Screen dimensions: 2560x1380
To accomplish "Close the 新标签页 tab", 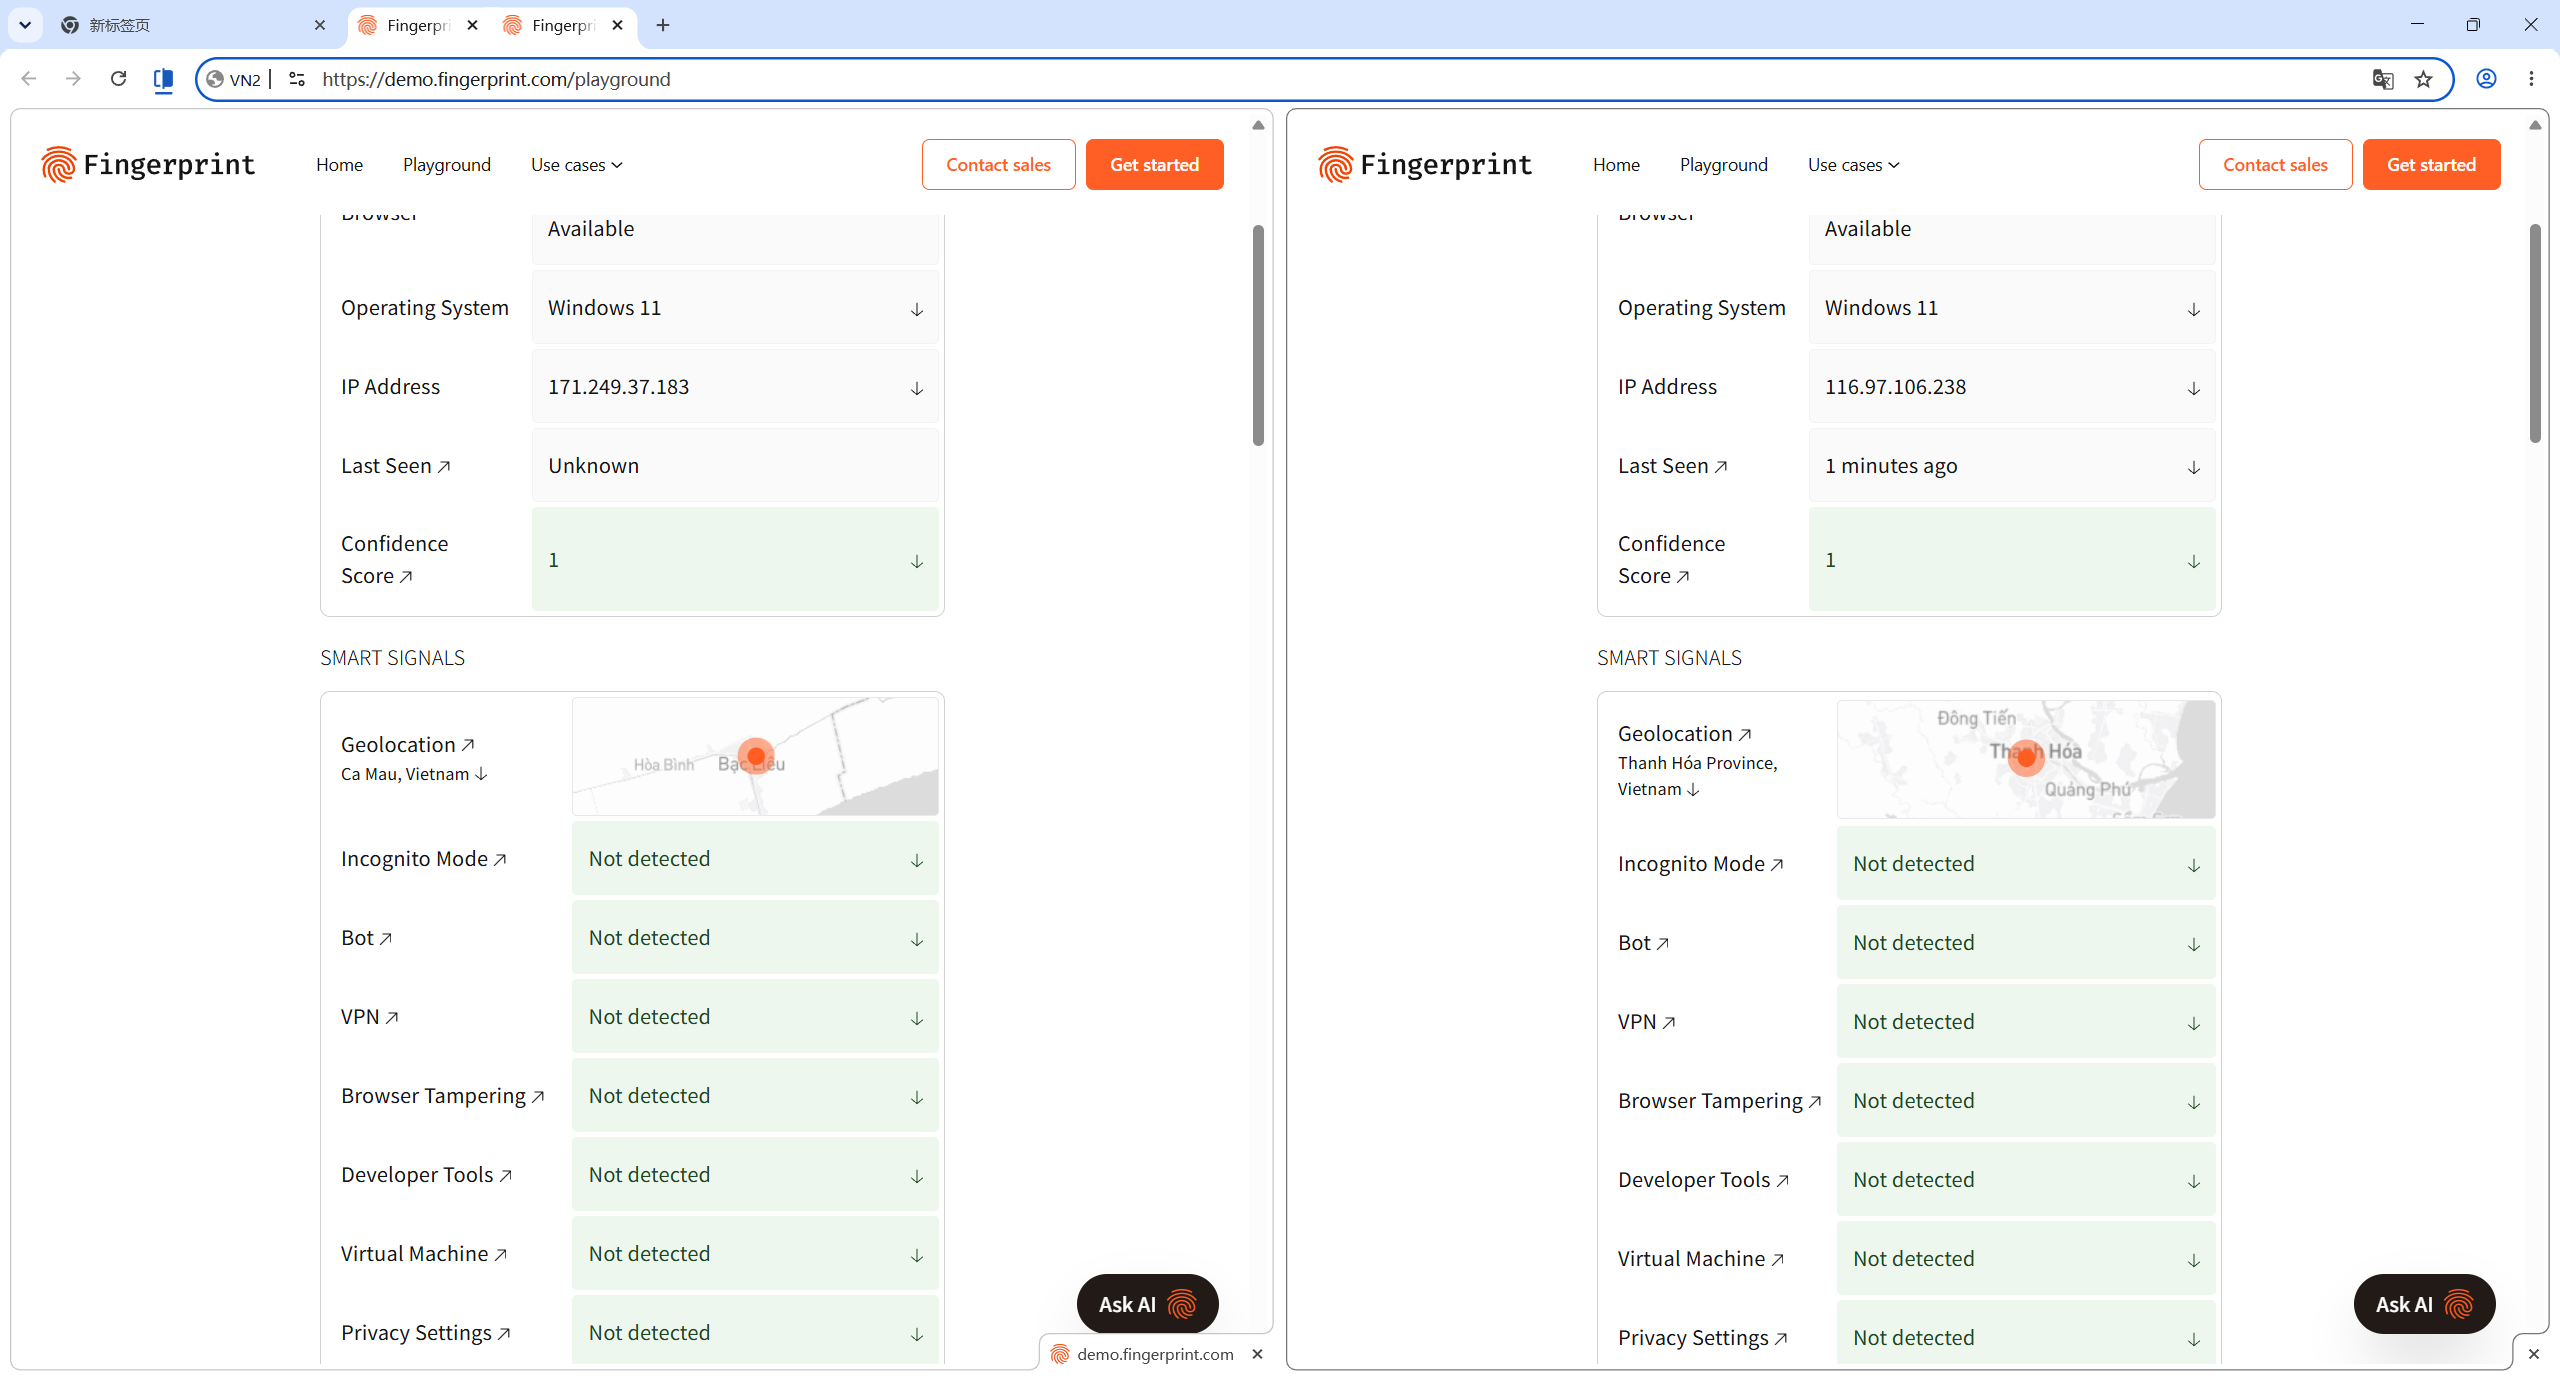I will 320,25.
